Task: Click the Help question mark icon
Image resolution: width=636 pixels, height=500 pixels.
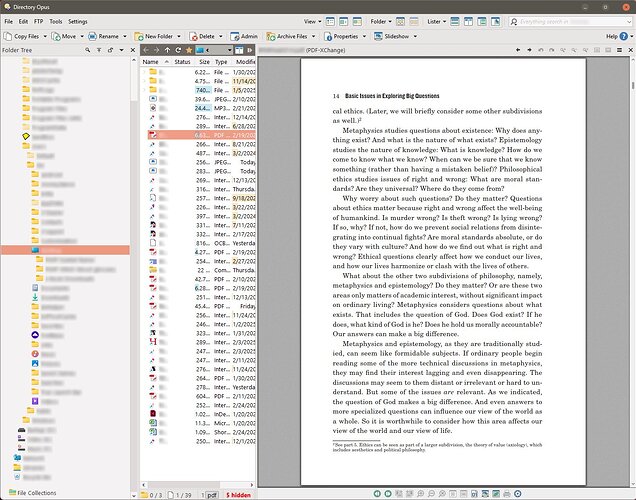Action: coord(623,36)
